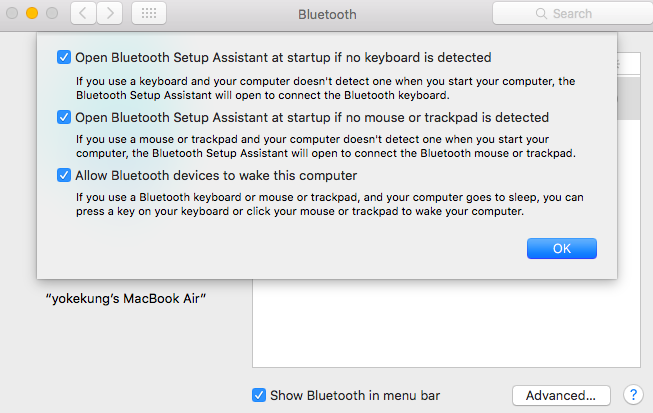Image resolution: width=653 pixels, height=413 pixels.
Task: Minimize window with the yellow button
Action: (x=30, y=14)
